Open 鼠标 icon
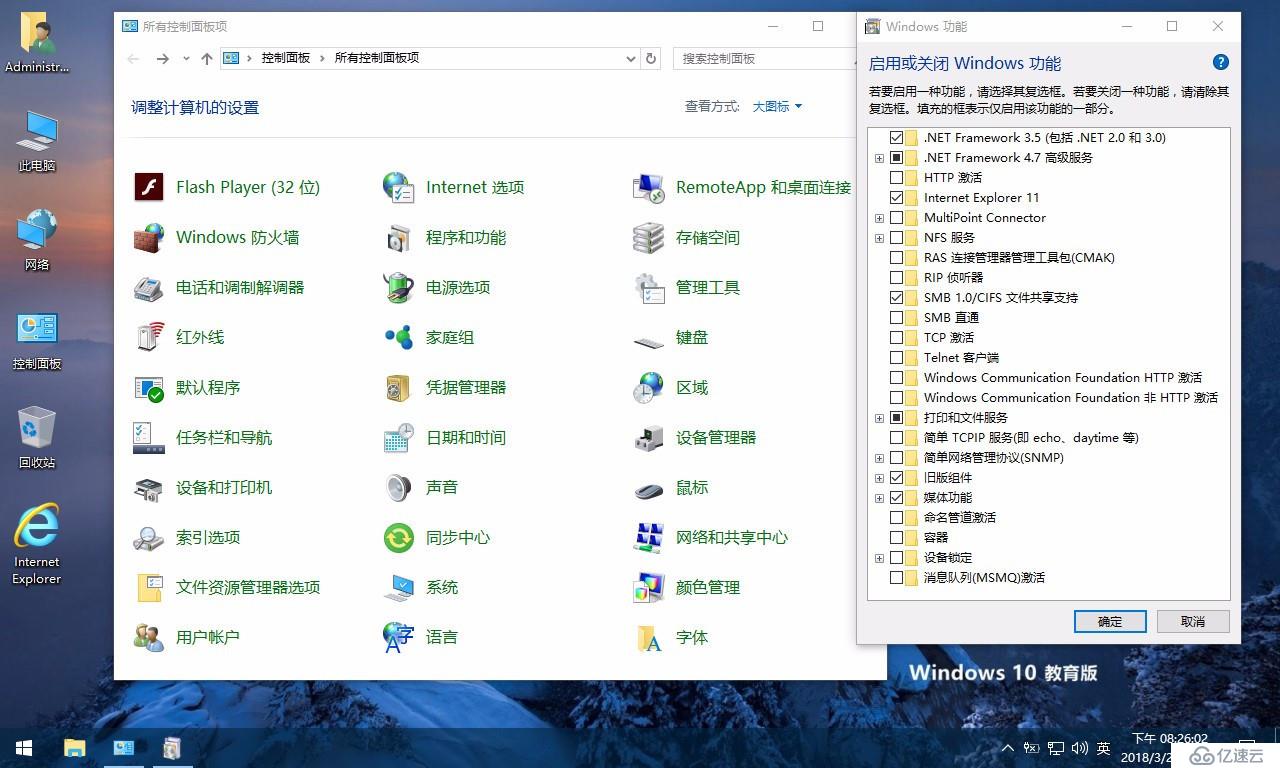Image resolution: width=1280 pixels, height=768 pixels. pyautogui.click(x=649, y=490)
